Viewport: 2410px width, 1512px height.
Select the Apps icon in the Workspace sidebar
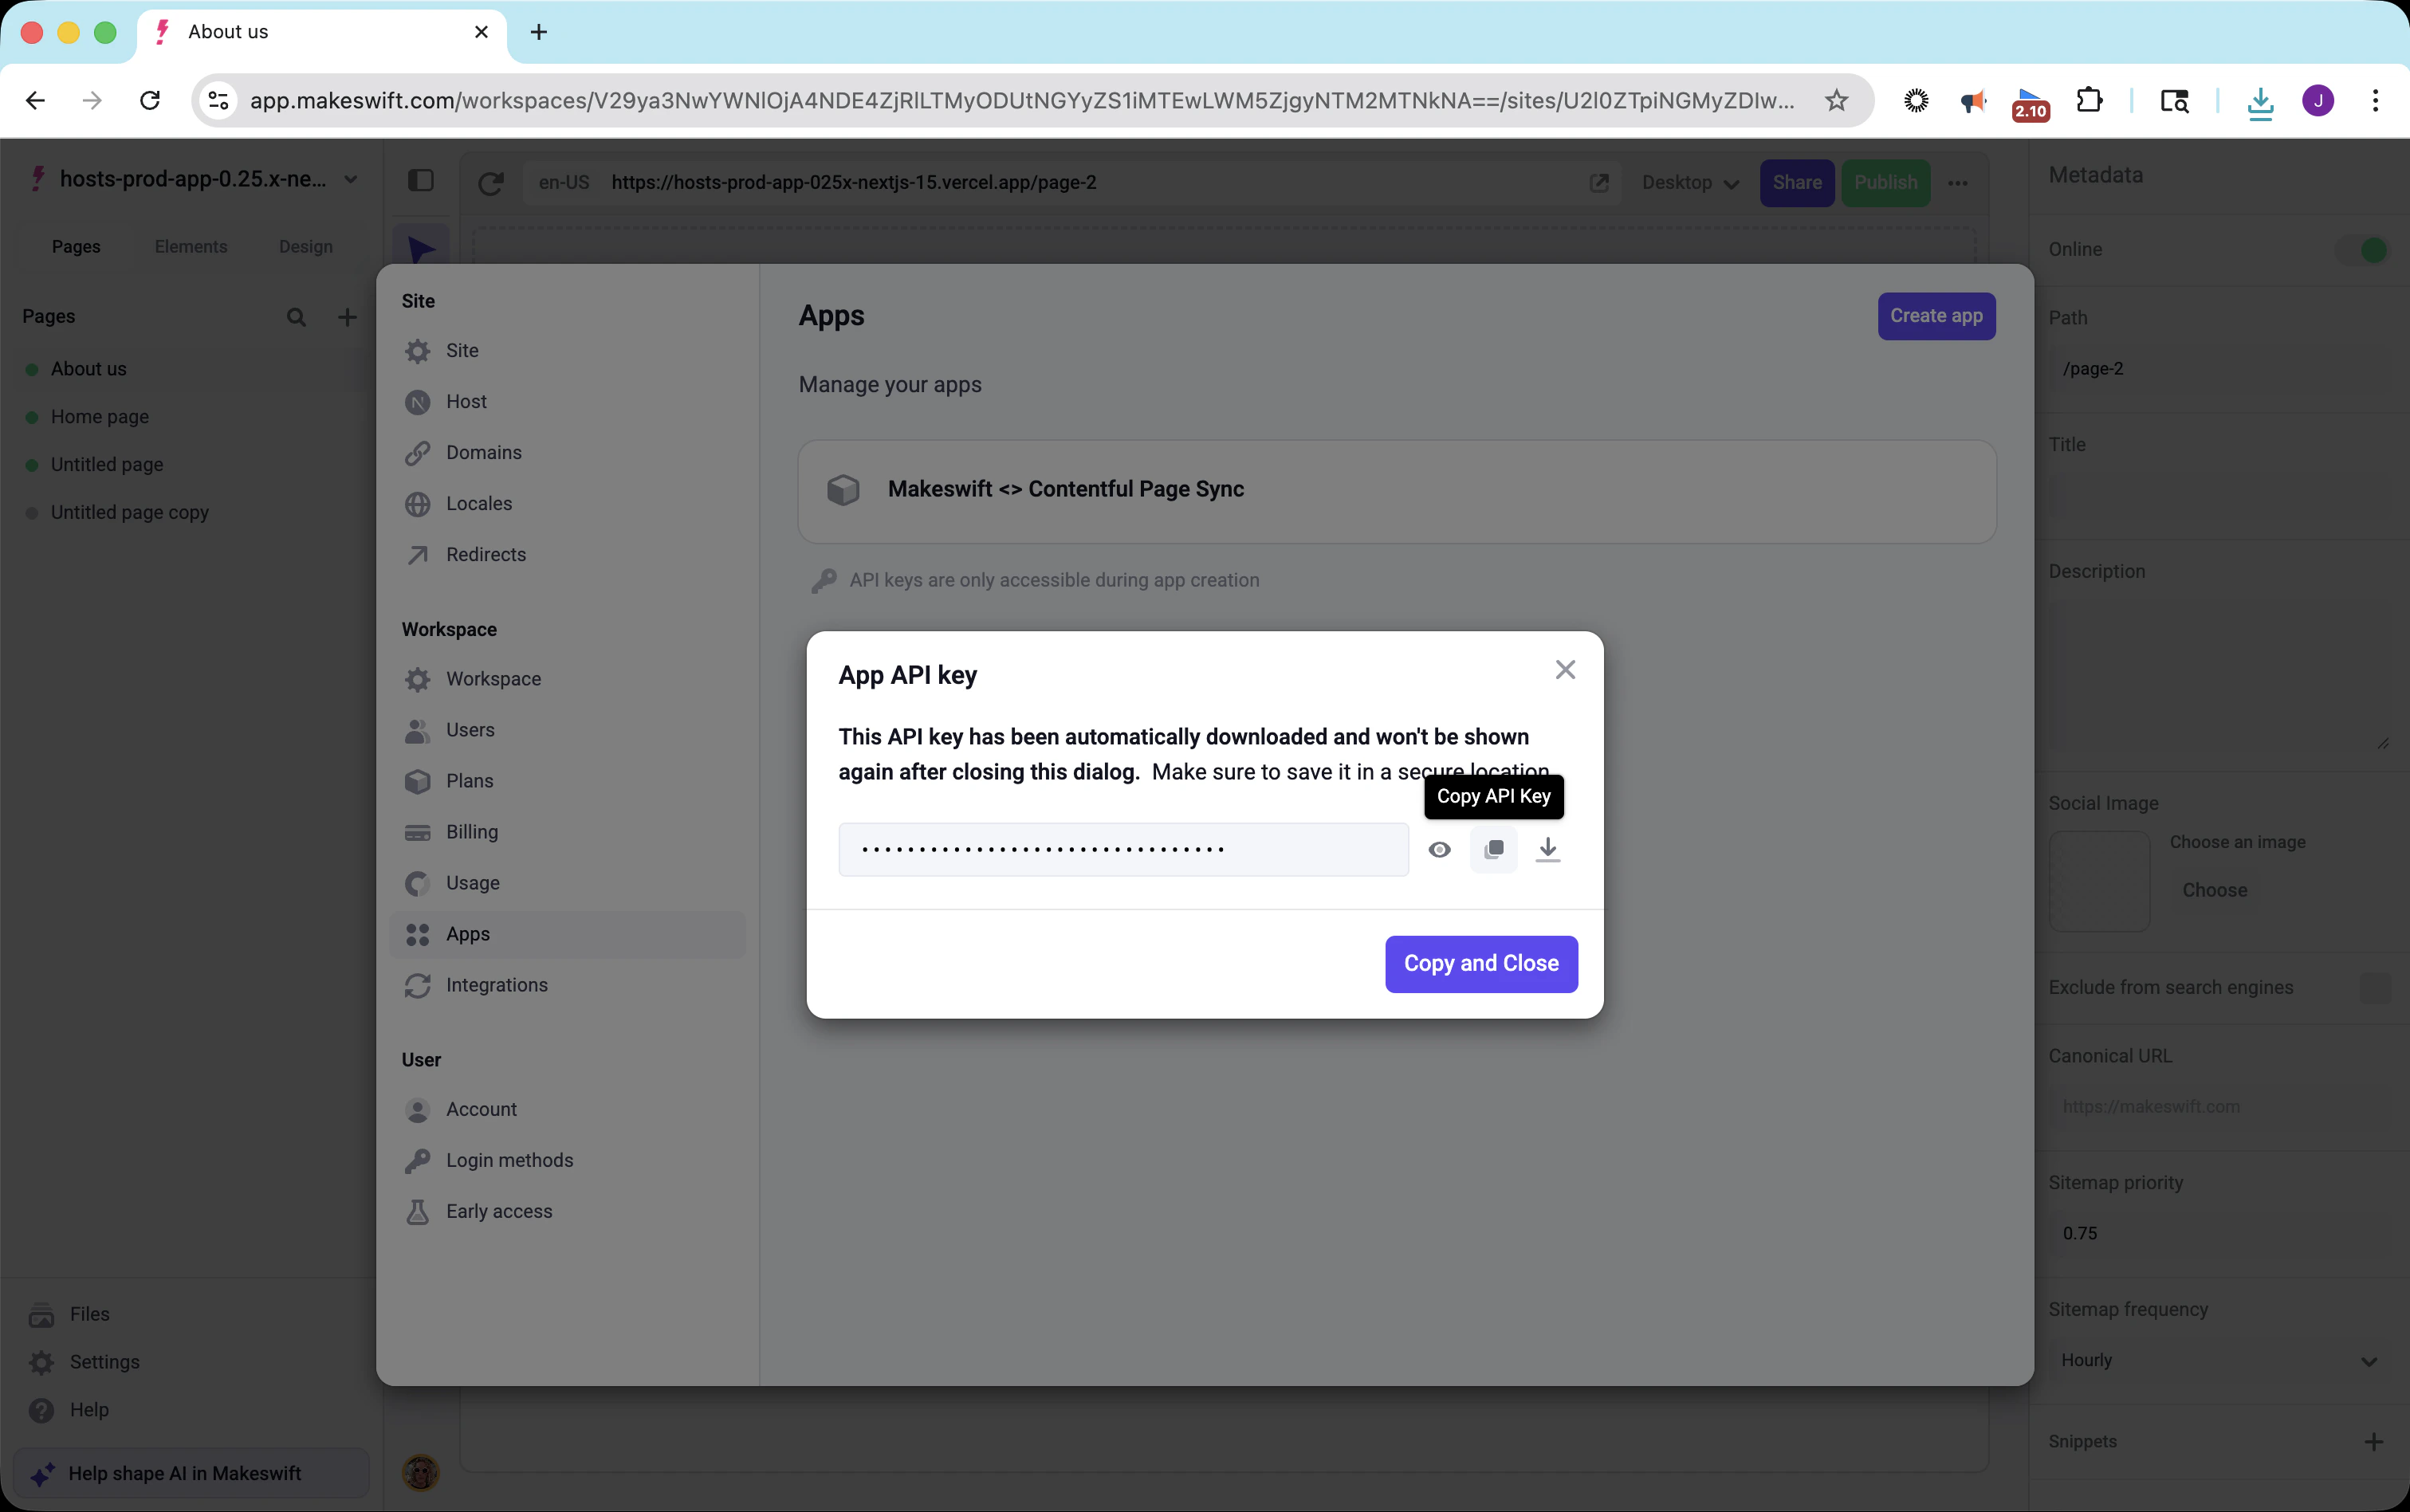[417, 933]
